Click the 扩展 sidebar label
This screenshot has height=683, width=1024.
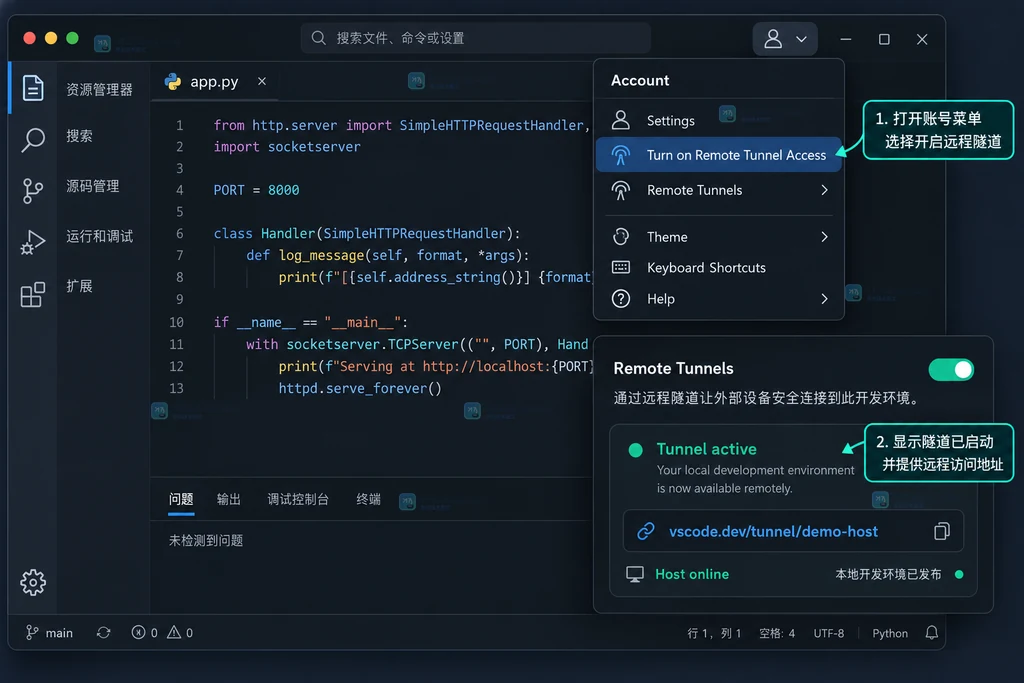pos(79,286)
